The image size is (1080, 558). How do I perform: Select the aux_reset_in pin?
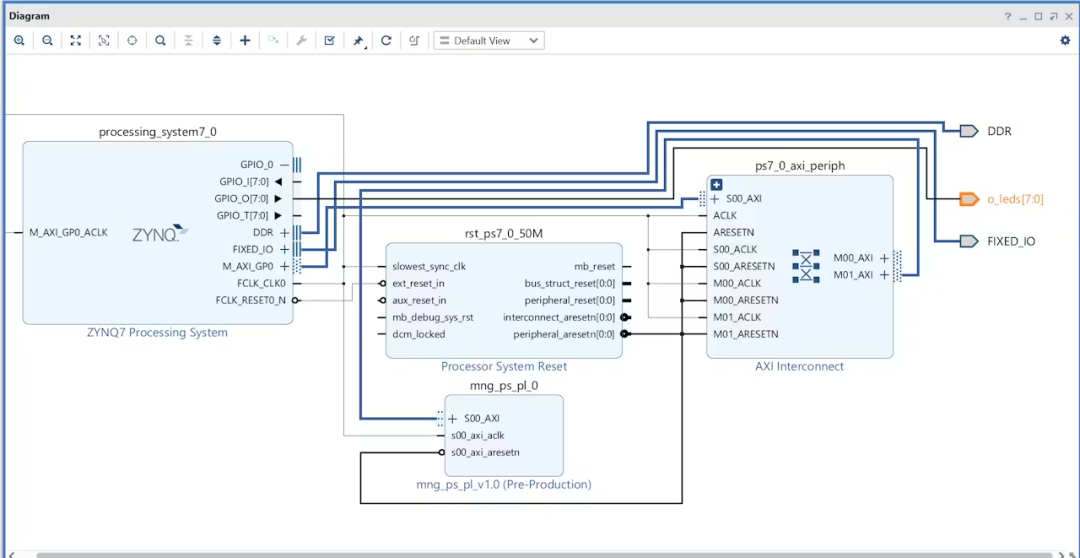[419, 300]
